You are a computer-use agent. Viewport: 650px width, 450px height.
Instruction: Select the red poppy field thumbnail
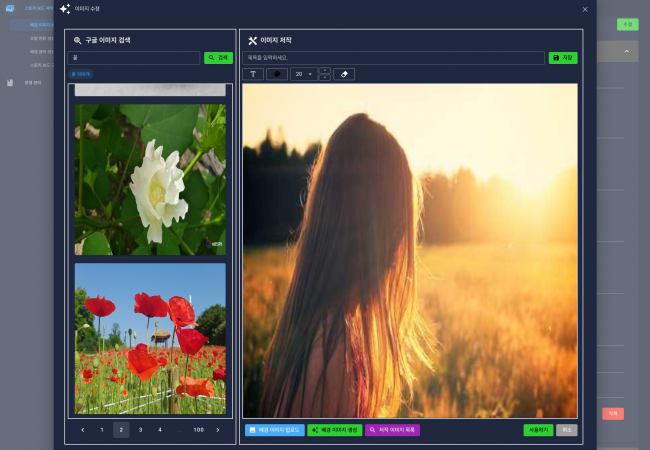point(150,338)
